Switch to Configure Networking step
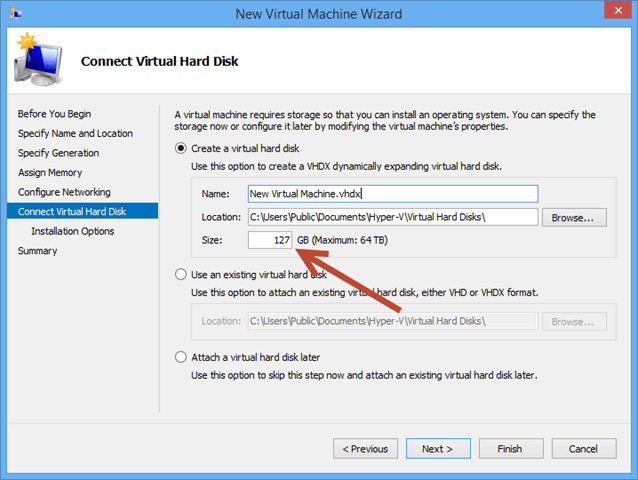Screen dimensions: 638x480 [x=64, y=192]
